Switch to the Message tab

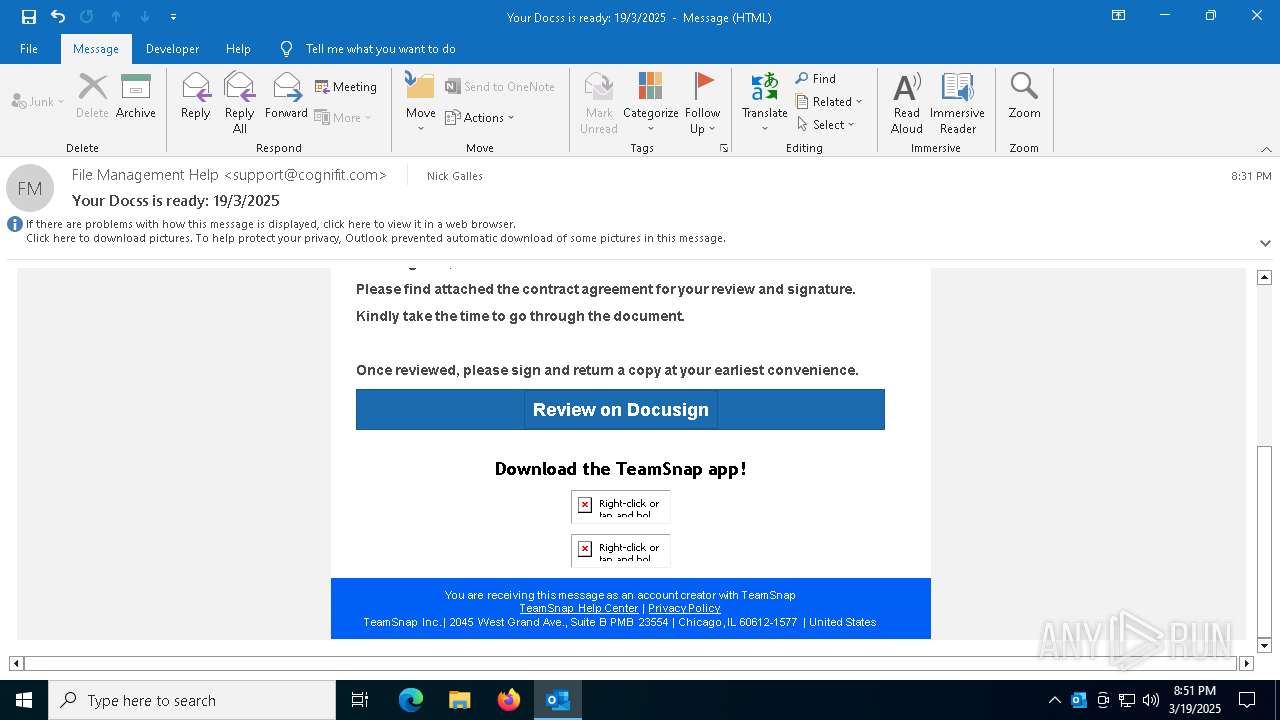click(96, 48)
